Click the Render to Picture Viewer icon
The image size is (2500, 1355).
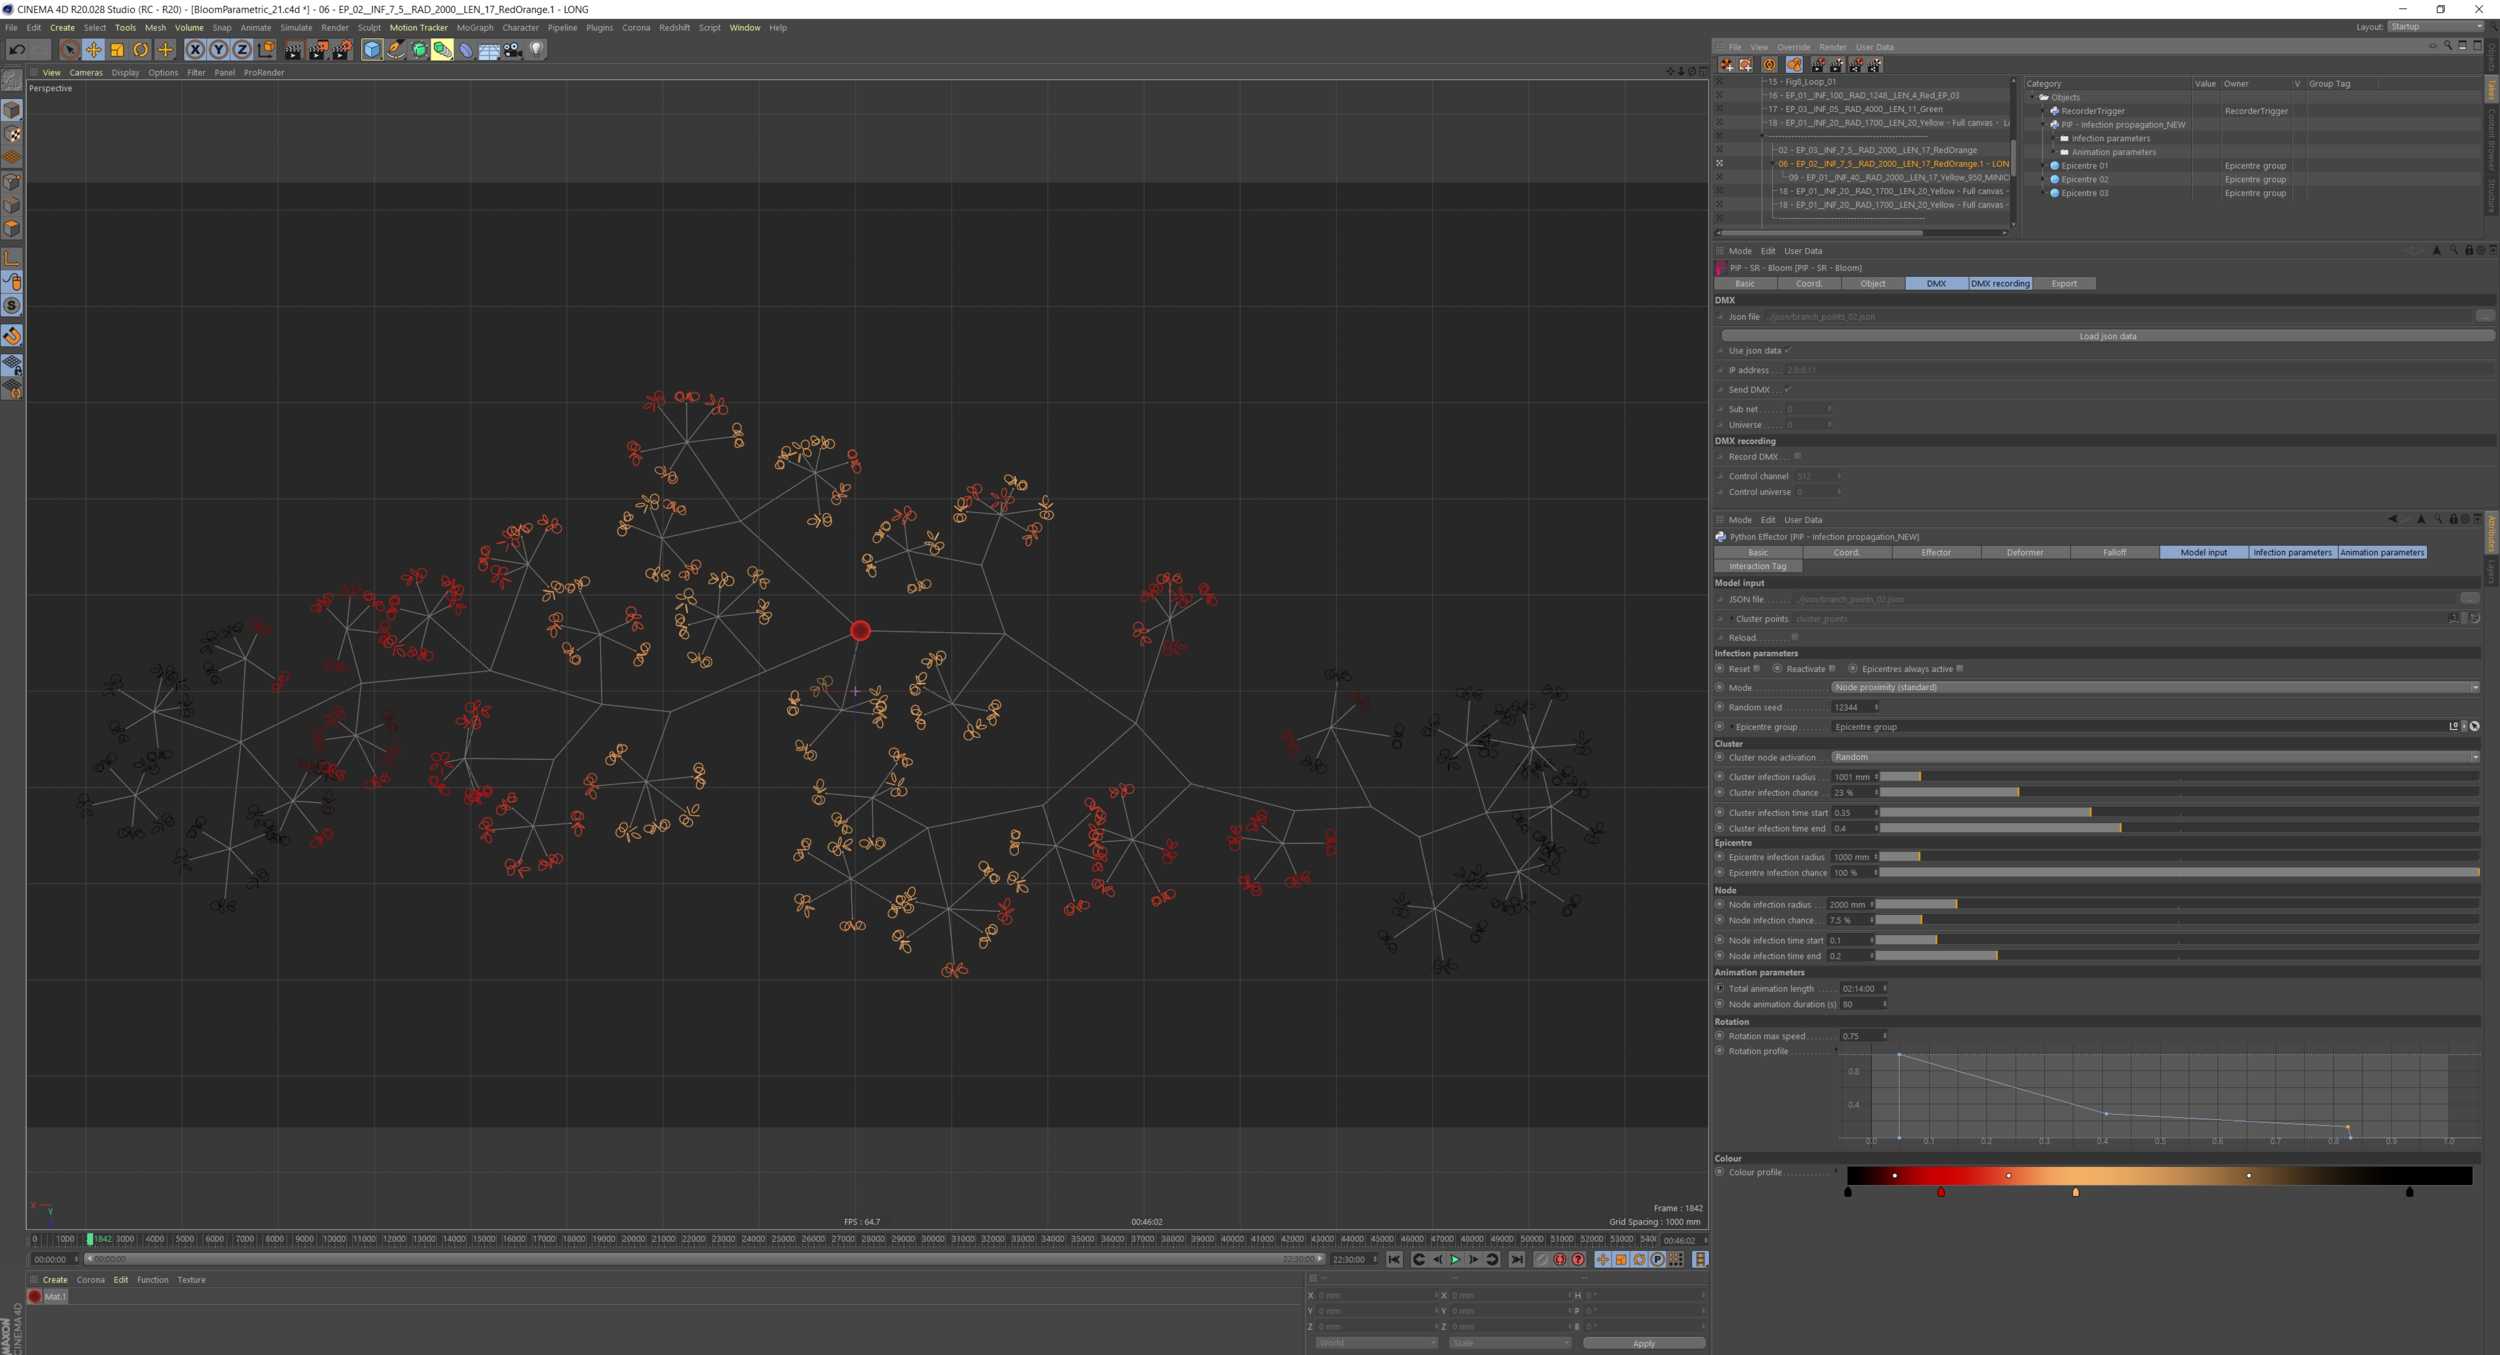(x=318, y=49)
